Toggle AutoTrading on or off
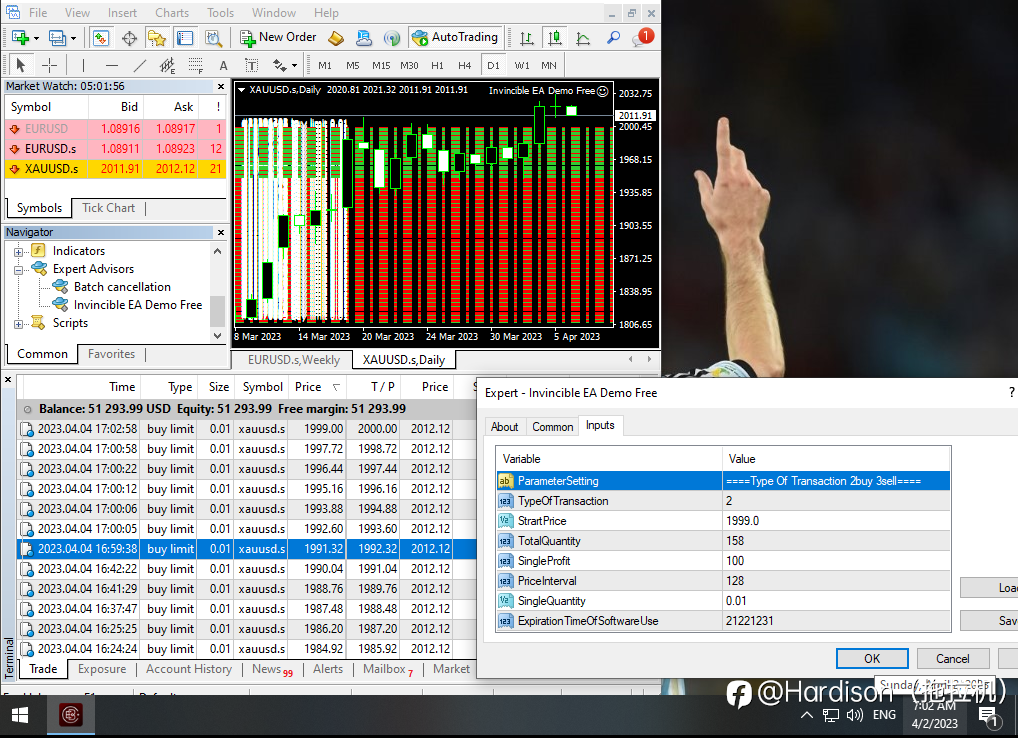Viewport: 1018px width, 738px height. click(455, 38)
